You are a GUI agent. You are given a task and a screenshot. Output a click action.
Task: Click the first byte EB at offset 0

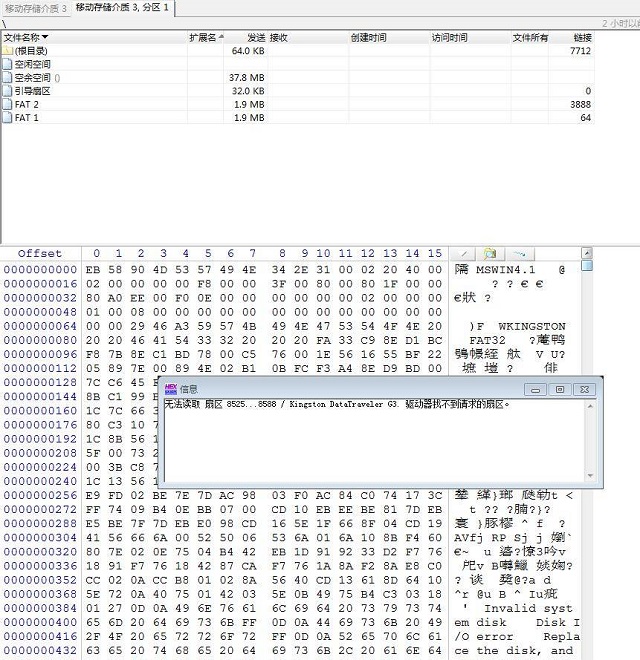(93, 269)
